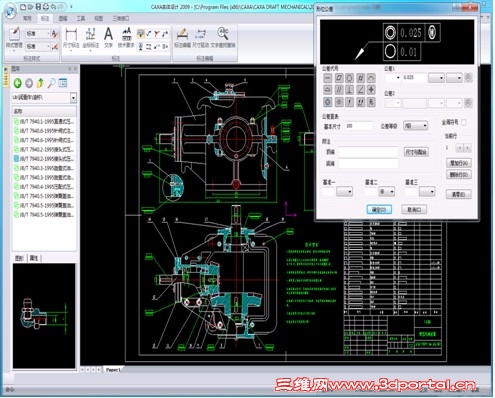Open the datum two modifier dropdown

(x=387, y=191)
